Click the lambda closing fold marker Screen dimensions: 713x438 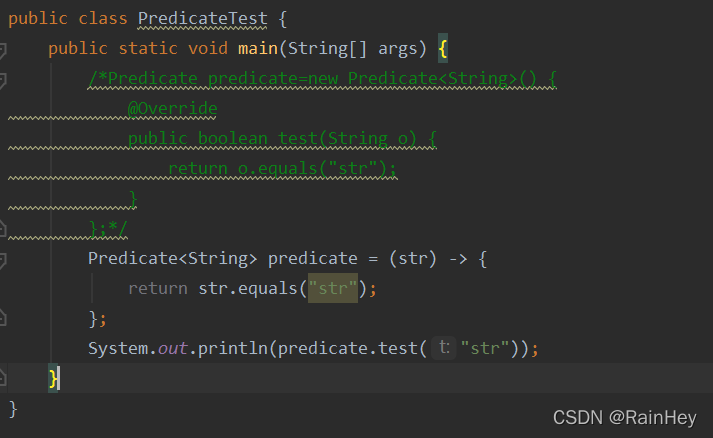pos(2,318)
